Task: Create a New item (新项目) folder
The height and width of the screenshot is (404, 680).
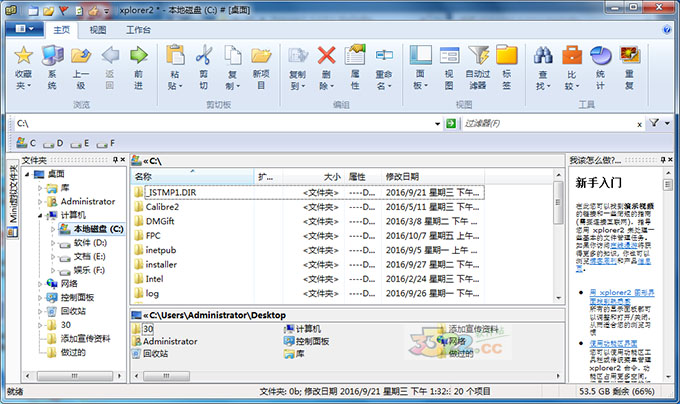Action: click(x=261, y=55)
